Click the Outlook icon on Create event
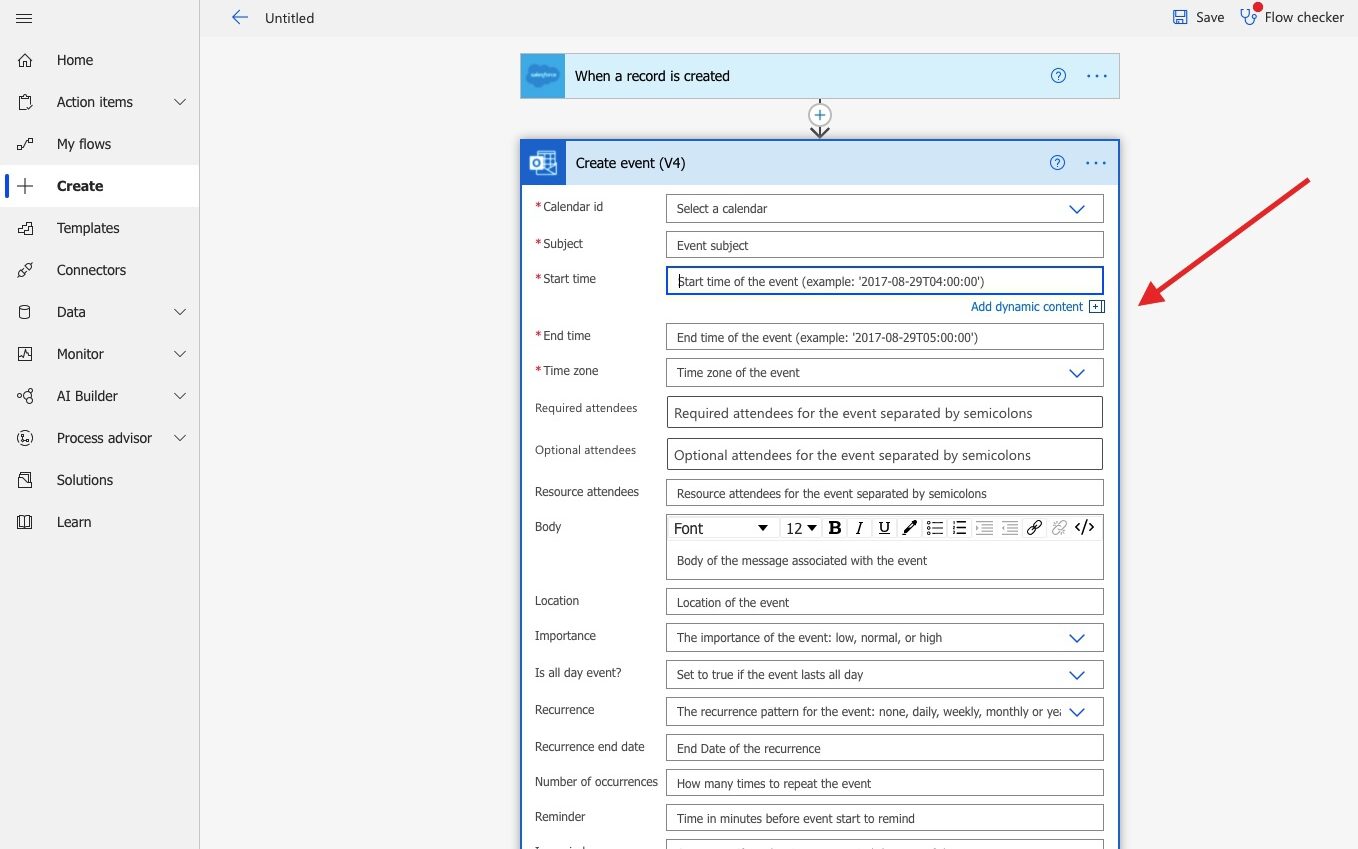This screenshot has width=1358, height=849. tap(543, 163)
